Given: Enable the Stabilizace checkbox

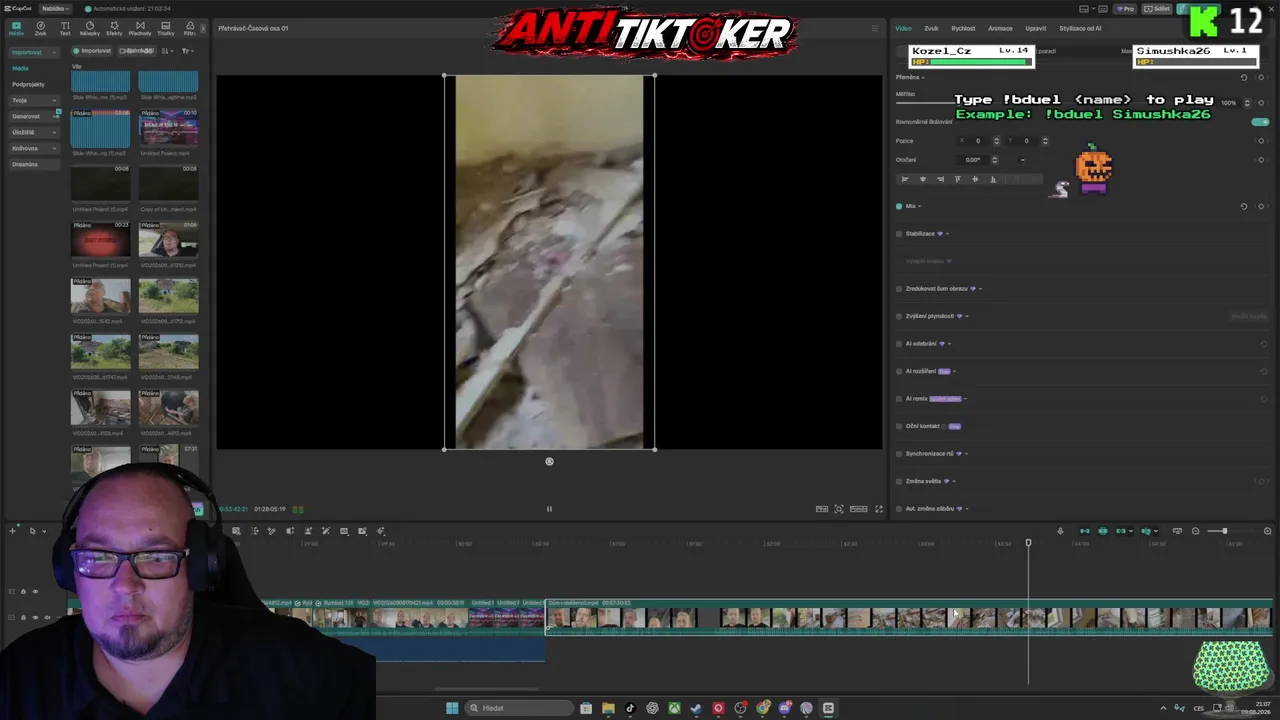Looking at the screenshot, I should click(x=899, y=234).
